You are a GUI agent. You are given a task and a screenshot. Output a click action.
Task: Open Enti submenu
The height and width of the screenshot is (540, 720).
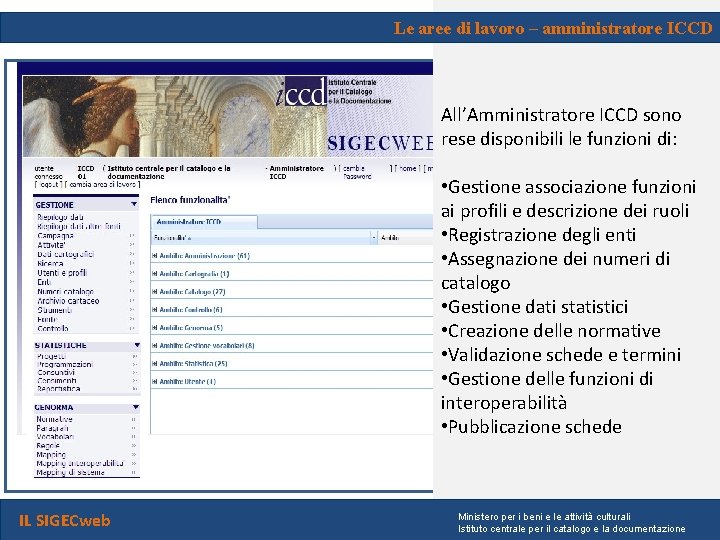pyautogui.click(x=44, y=282)
